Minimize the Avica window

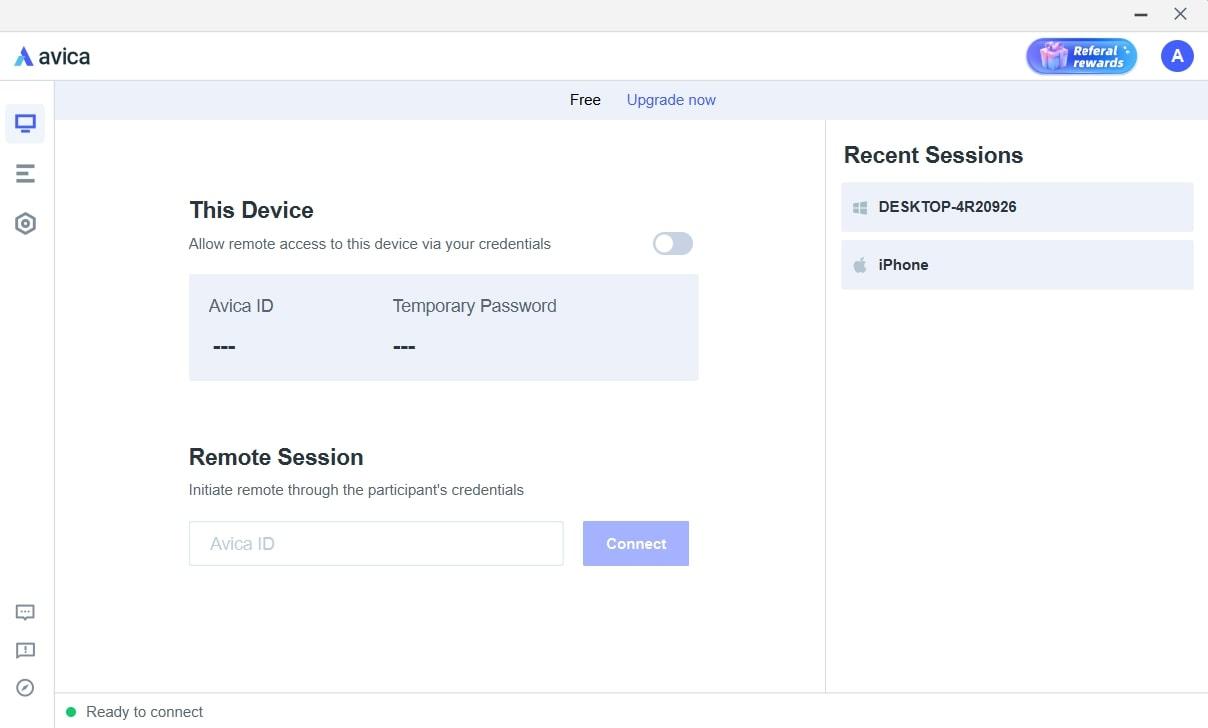(x=1141, y=15)
